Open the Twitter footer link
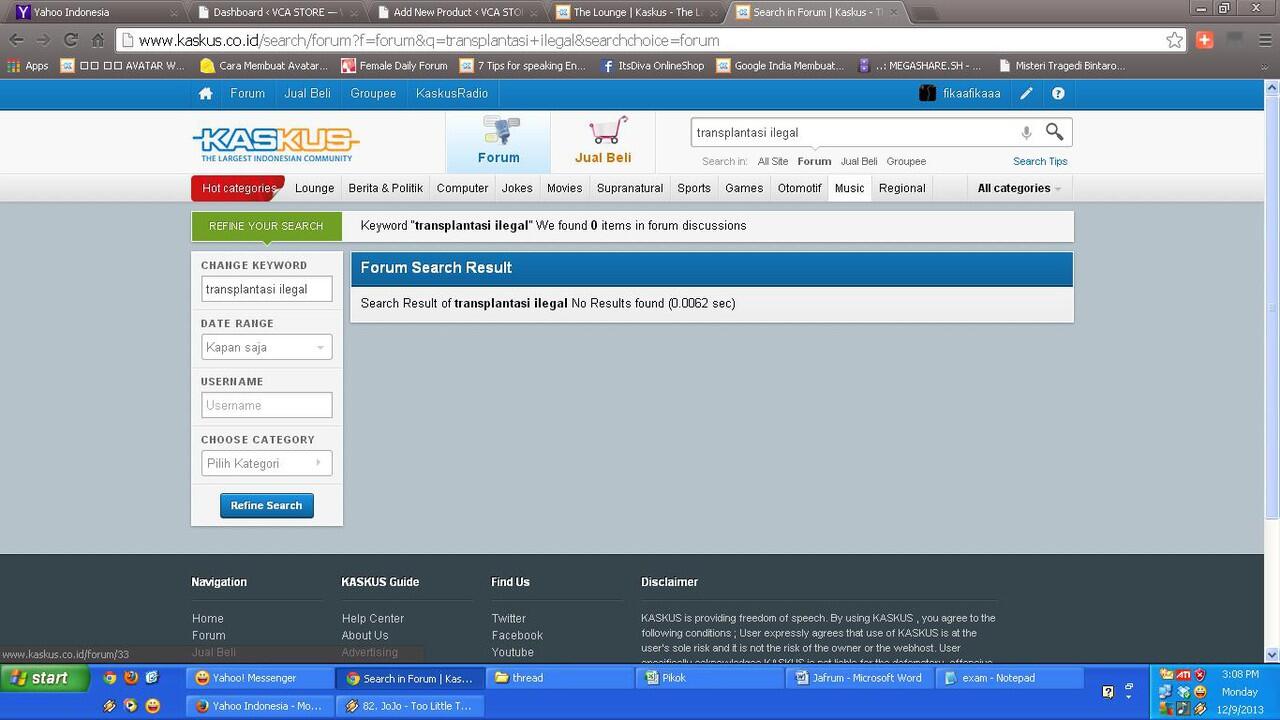This screenshot has width=1280, height=720. point(508,619)
